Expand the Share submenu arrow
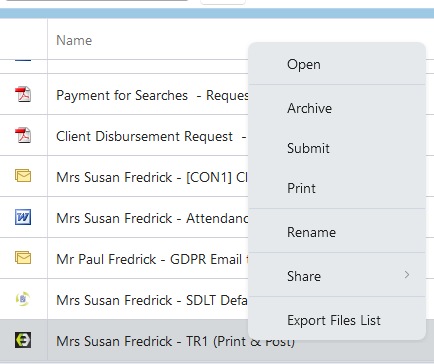Screen dimensions: 434x364 tap(407, 275)
